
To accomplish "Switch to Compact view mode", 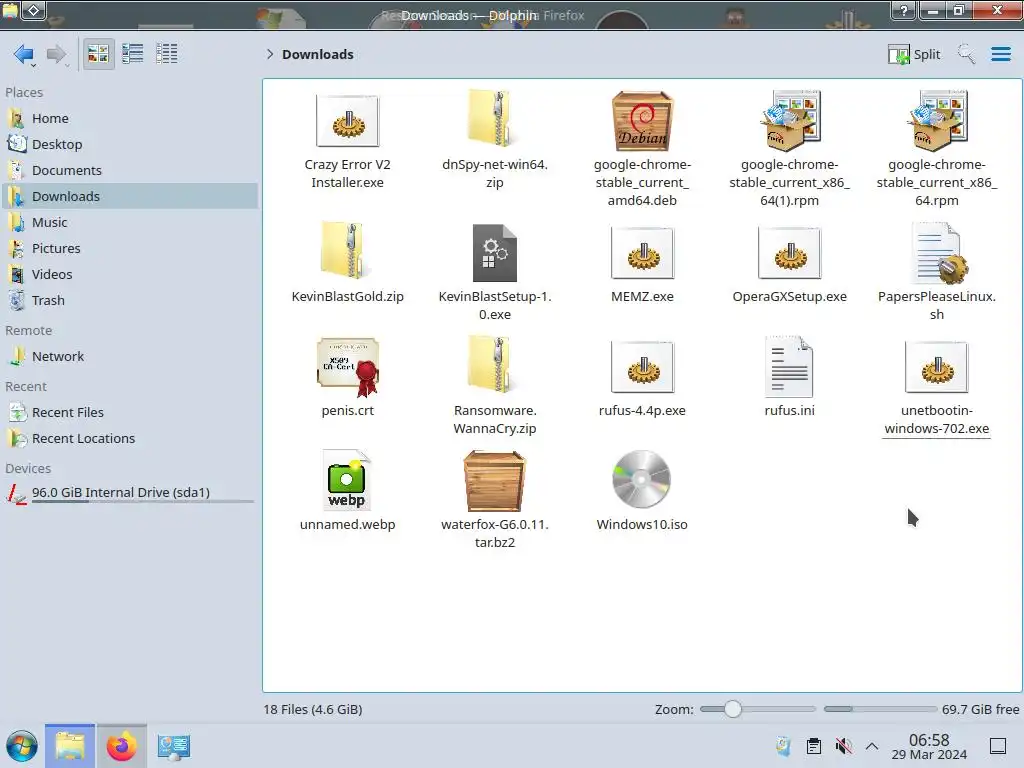I will tap(133, 54).
